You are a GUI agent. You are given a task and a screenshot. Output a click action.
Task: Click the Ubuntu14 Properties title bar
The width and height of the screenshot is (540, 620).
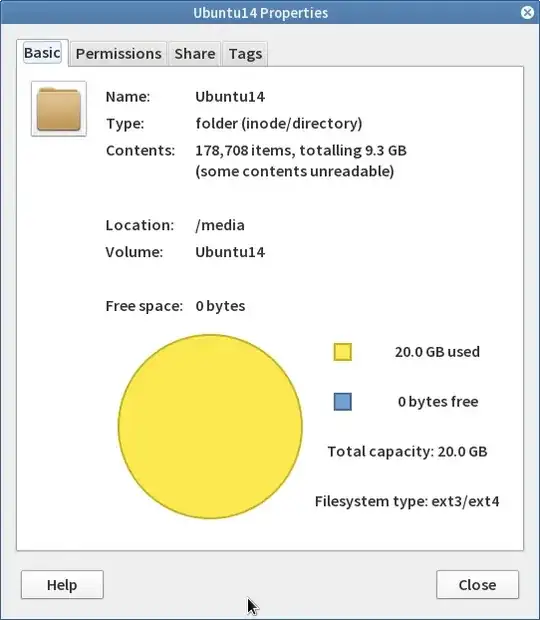pos(261,13)
